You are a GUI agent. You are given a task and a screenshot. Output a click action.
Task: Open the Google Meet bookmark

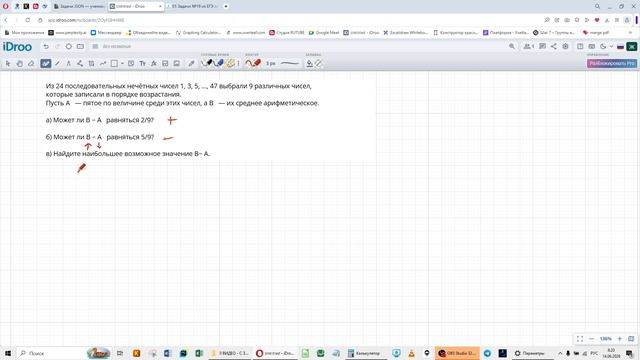pos(324,32)
